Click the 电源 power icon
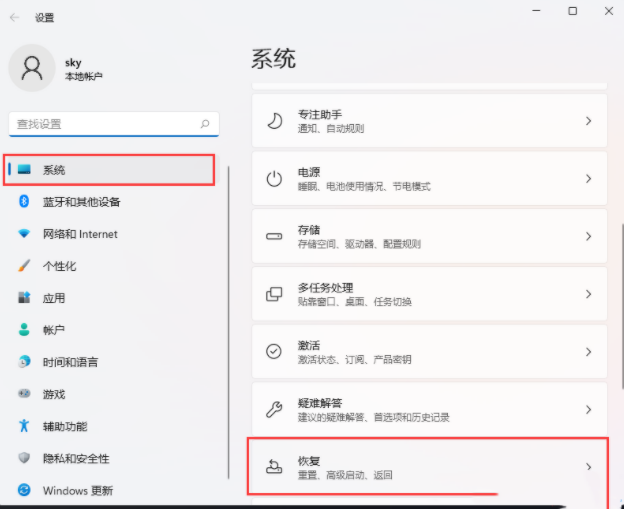624x510 pixels. click(274, 179)
